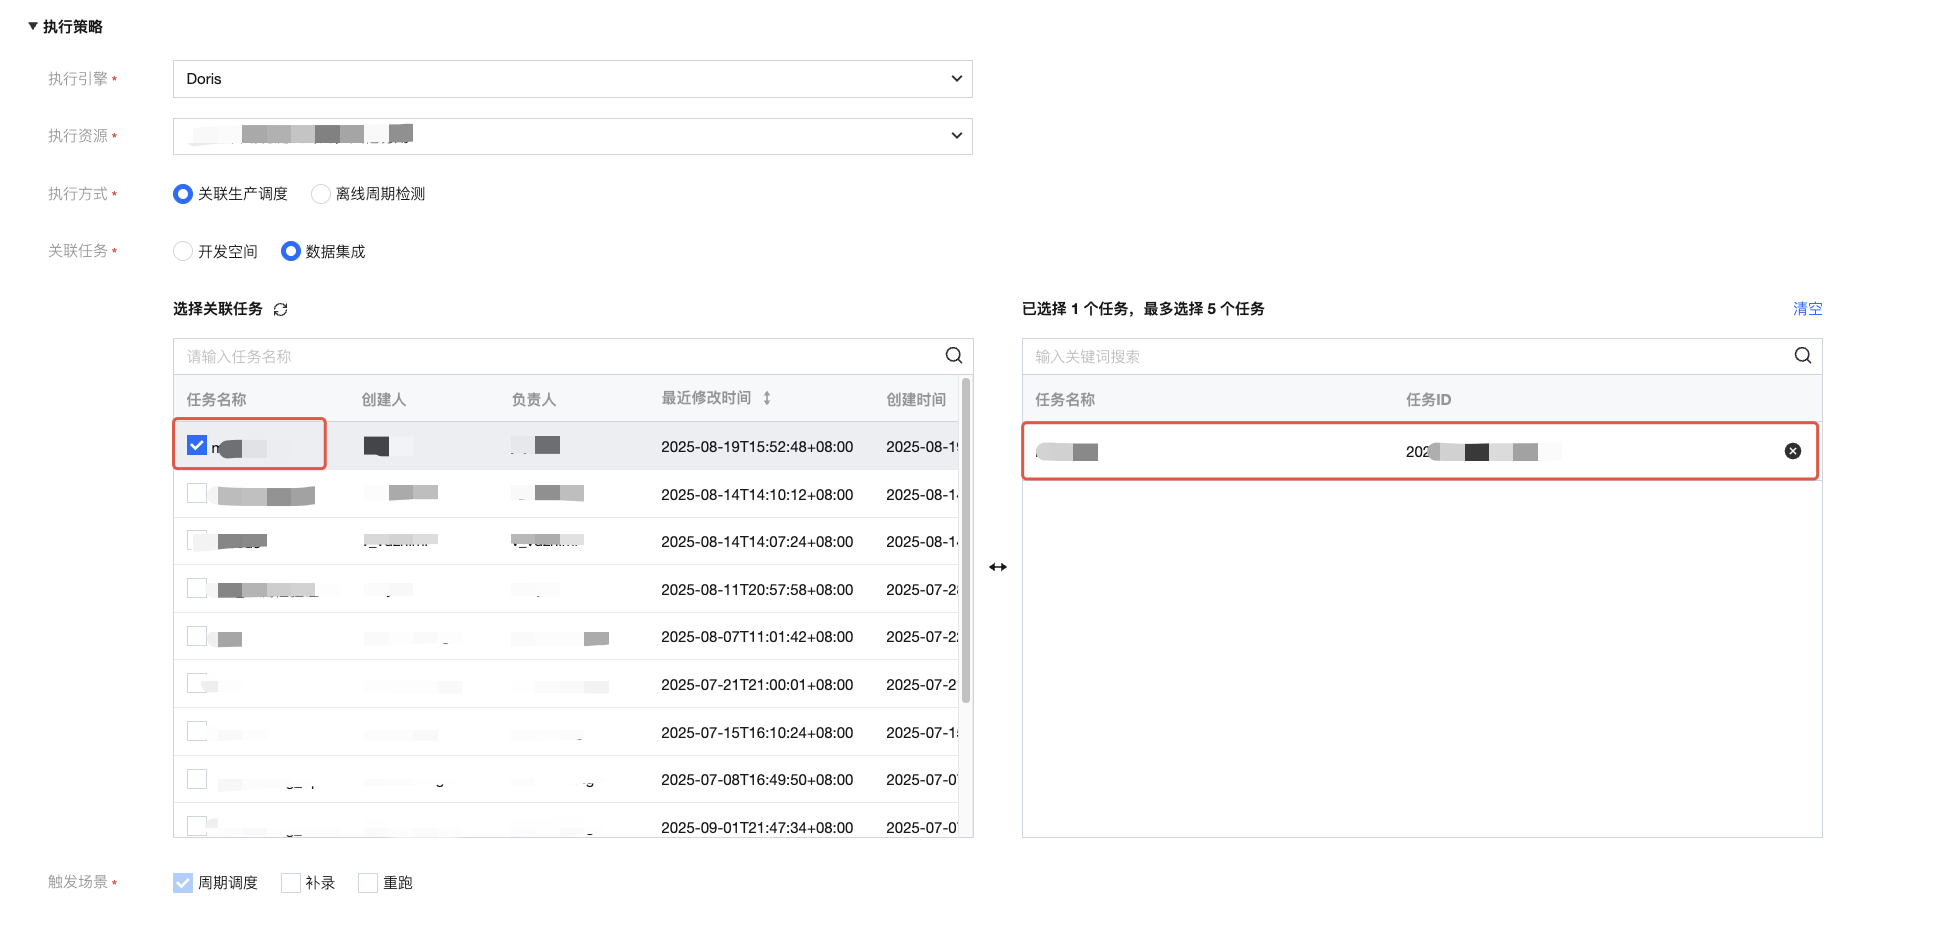Click the transfer arrows between panels

point(997,567)
